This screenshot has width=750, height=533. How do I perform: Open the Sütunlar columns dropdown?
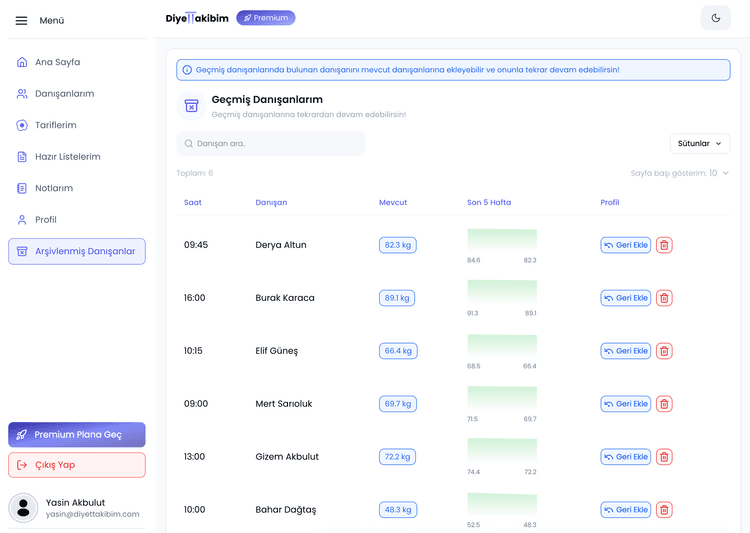(x=699, y=144)
